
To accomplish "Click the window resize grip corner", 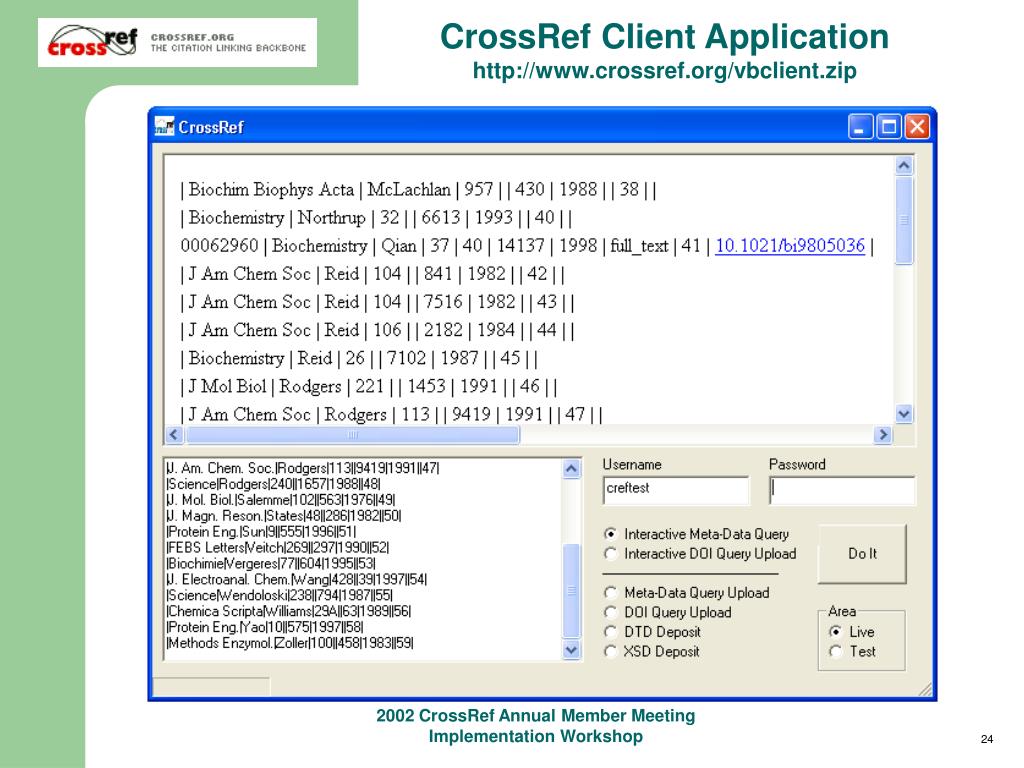I will pos(926,690).
